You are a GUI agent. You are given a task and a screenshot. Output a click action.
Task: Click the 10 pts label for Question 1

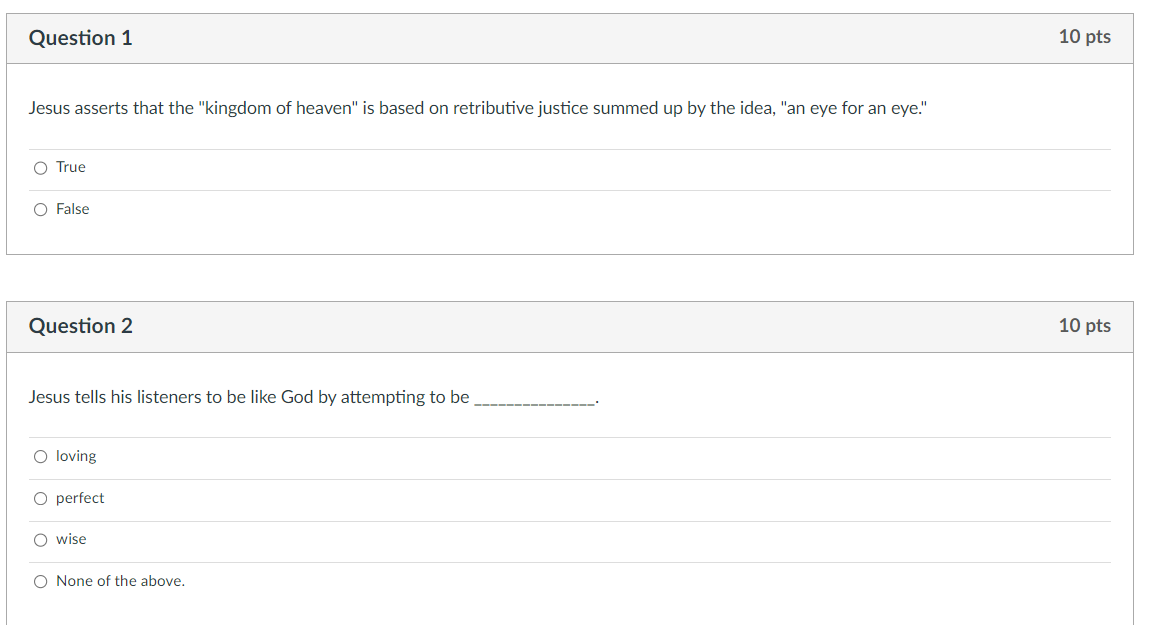coord(1085,37)
